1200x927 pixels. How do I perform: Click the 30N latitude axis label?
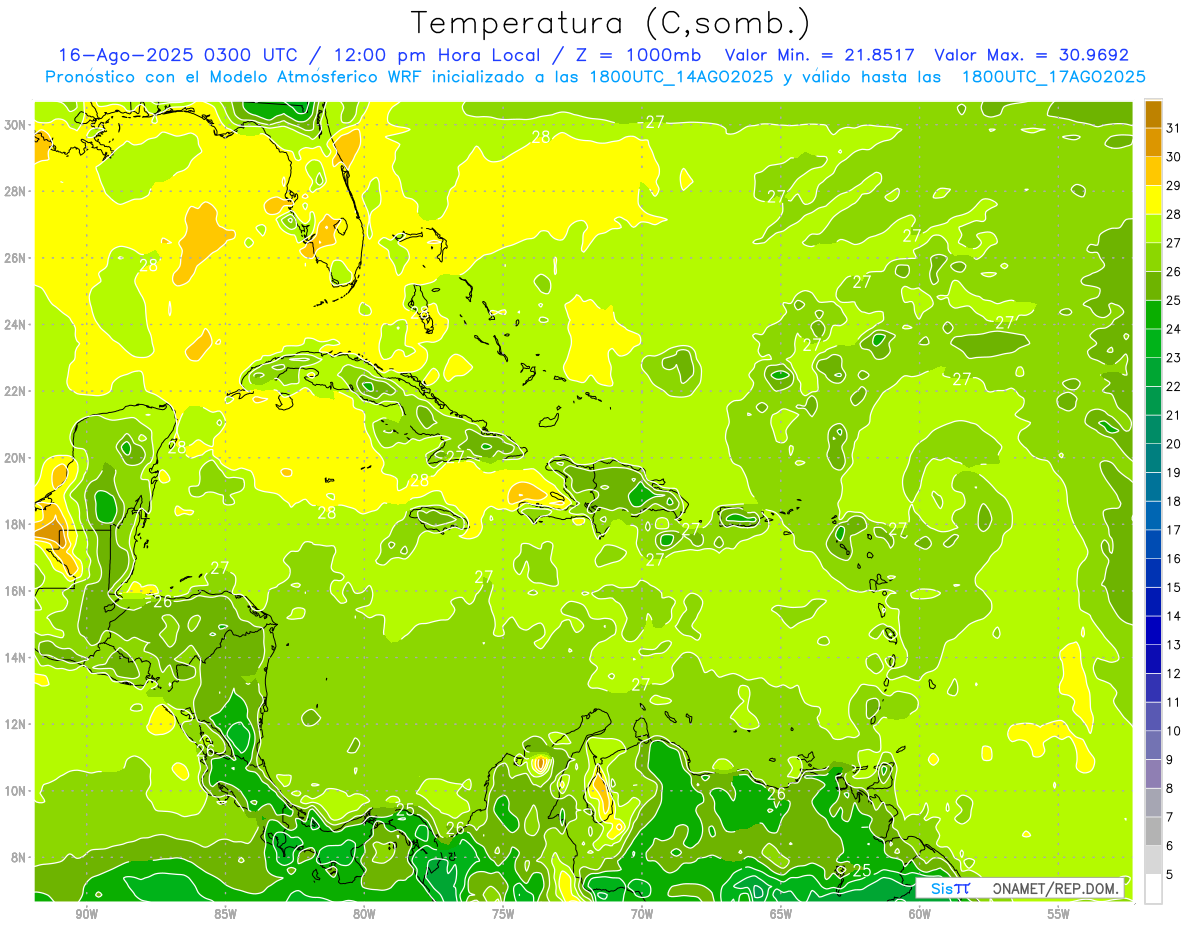15,124
